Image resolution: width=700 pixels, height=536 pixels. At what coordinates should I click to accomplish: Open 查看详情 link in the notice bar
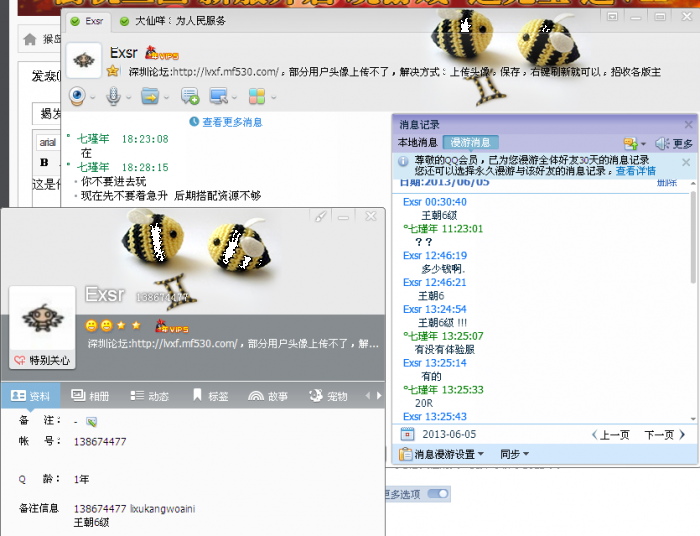[636, 171]
